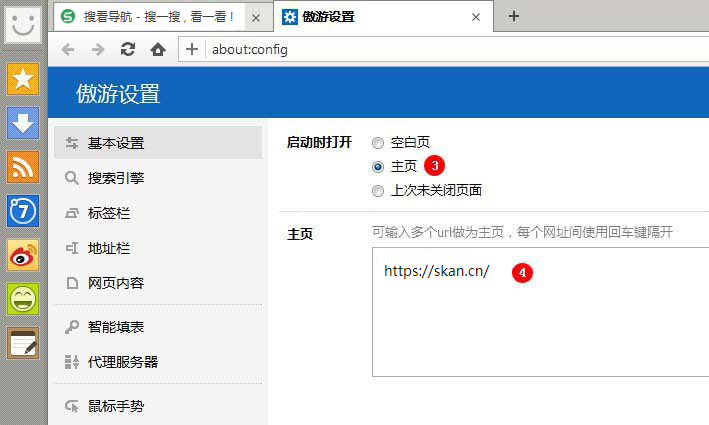Open the notepad sidebar icon

[x=23, y=343]
